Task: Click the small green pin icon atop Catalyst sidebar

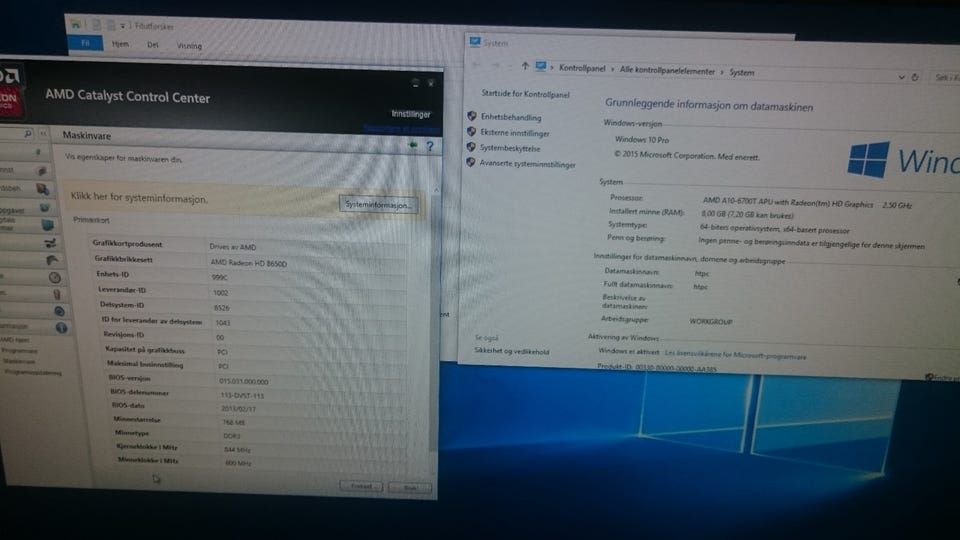Action: pyautogui.click(x=38, y=151)
